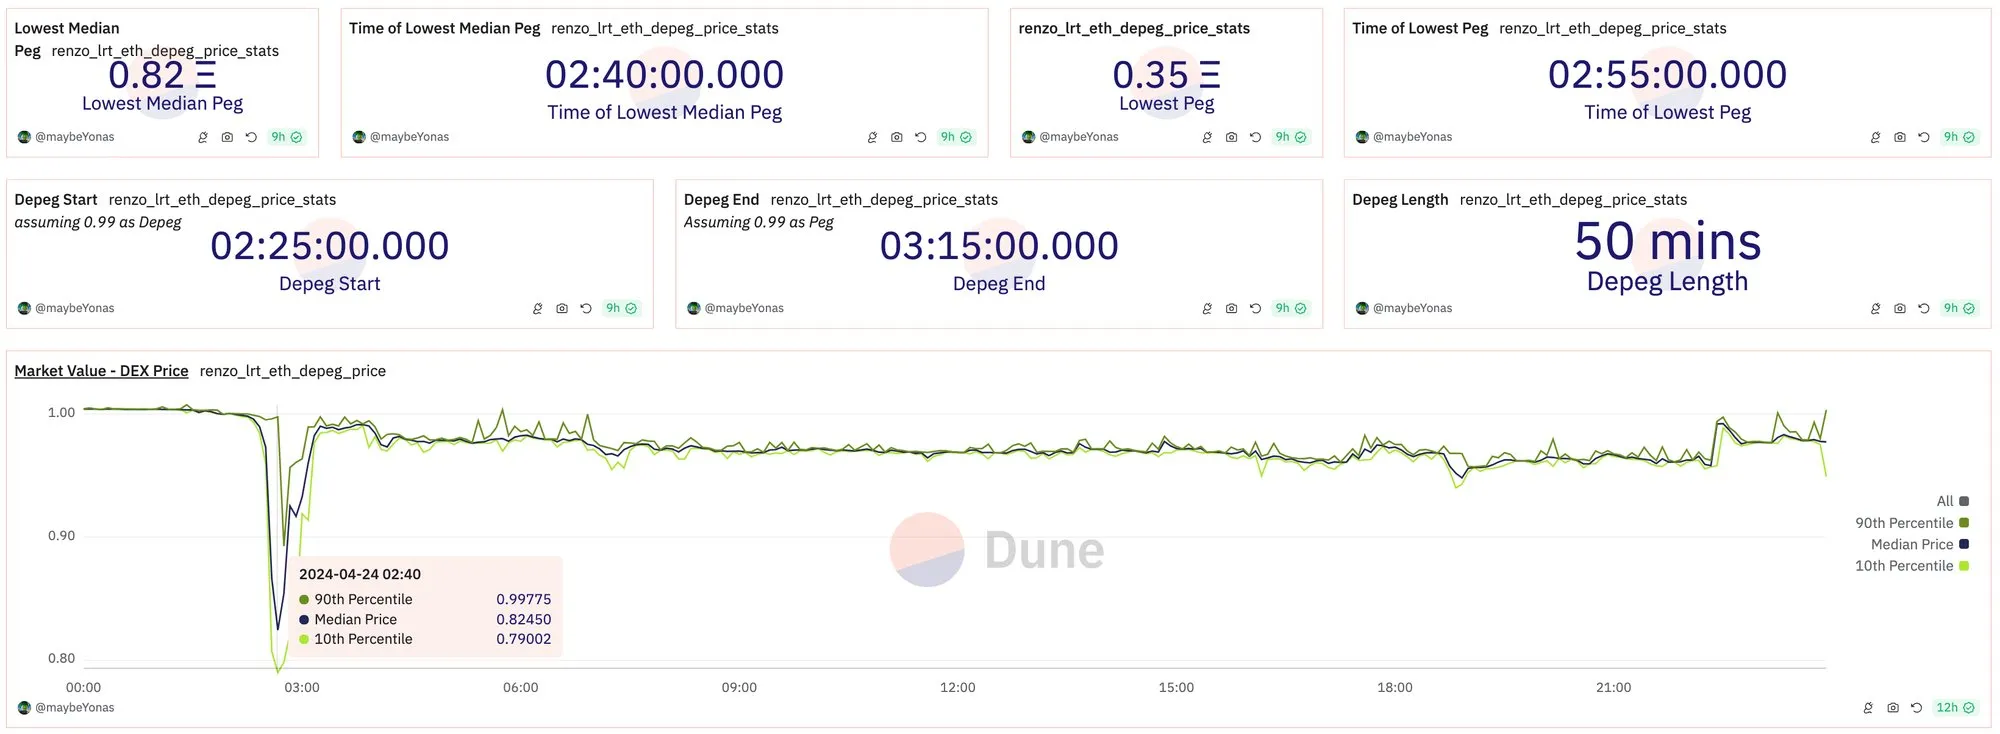Open the Market Value - DEX Price title link
This screenshot has height=734, width=2000.
tap(101, 371)
